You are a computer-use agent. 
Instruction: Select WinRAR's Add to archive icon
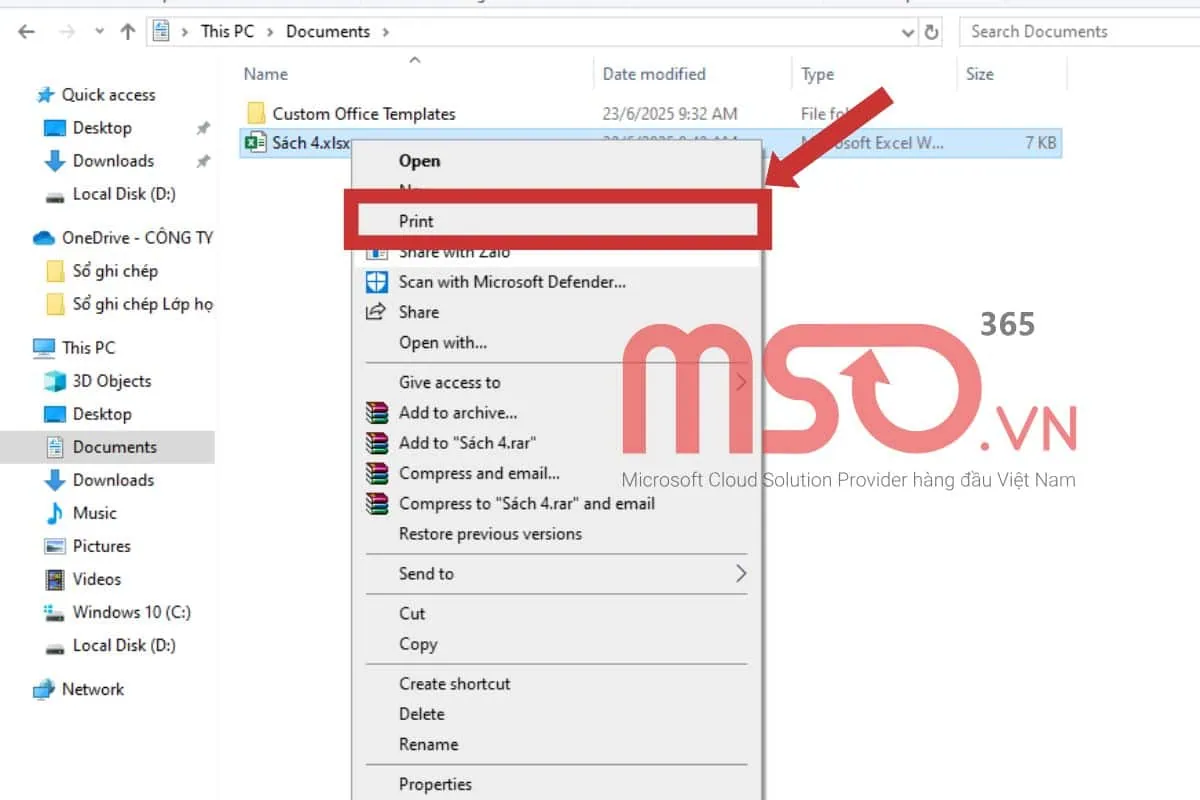coord(376,413)
